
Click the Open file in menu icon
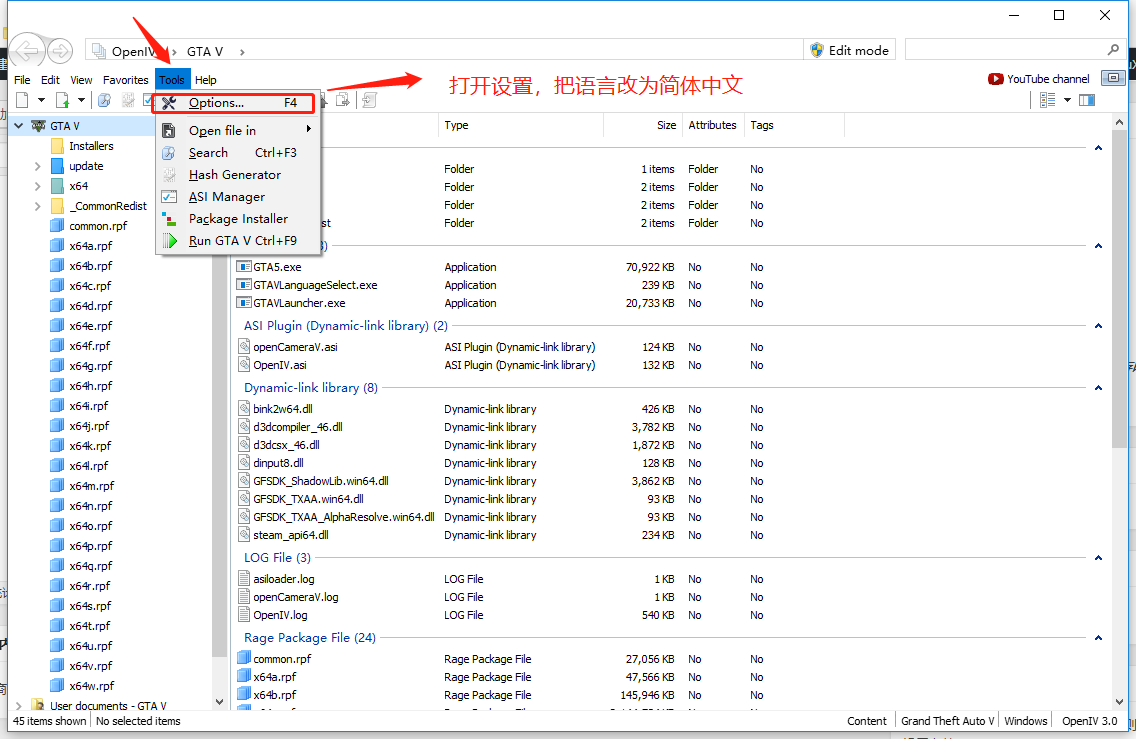click(x=169, y=130)
